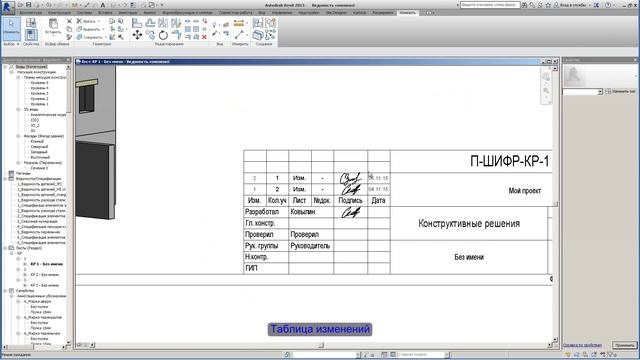Click the Изменить тип (Edit Type) button

(x=621, y=91)
